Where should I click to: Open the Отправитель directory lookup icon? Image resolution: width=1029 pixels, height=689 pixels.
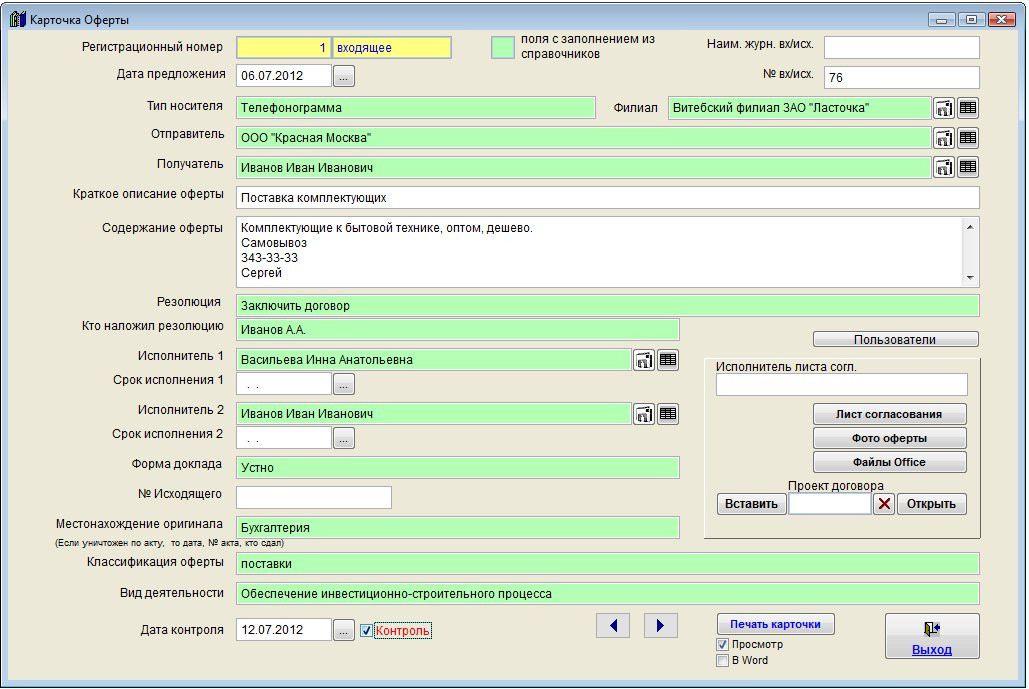[944, 138]
